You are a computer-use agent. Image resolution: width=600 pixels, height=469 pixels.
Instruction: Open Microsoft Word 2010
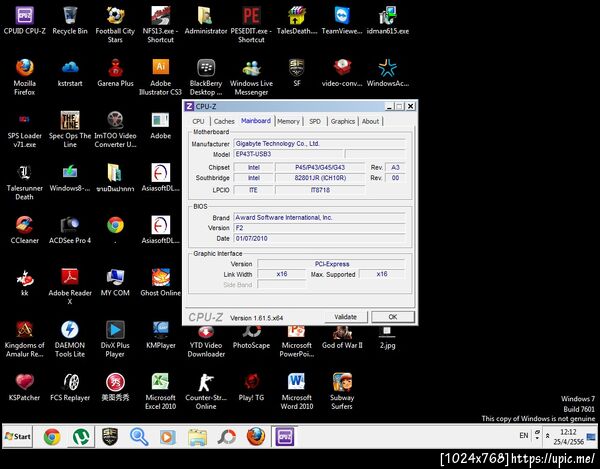point(297,392)
